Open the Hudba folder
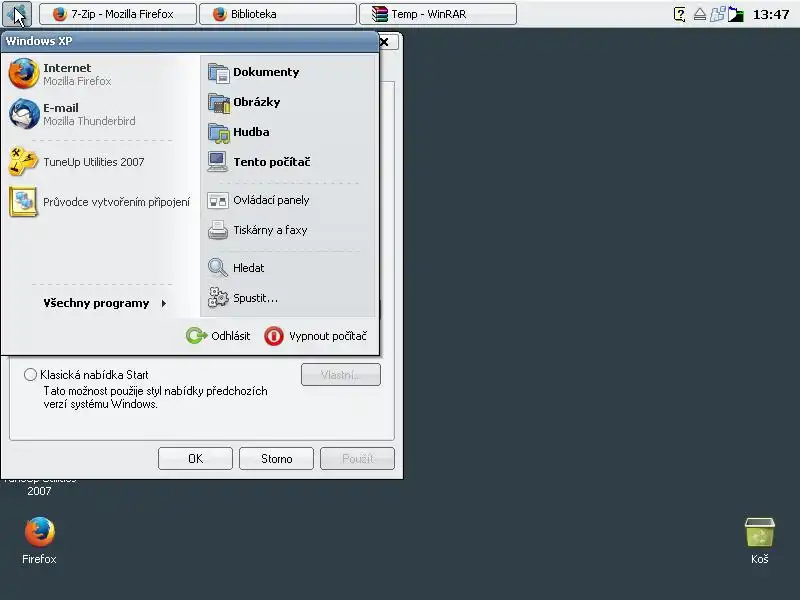Image resolution: width=800 pixels, height=600 pixels. (289, 132)
